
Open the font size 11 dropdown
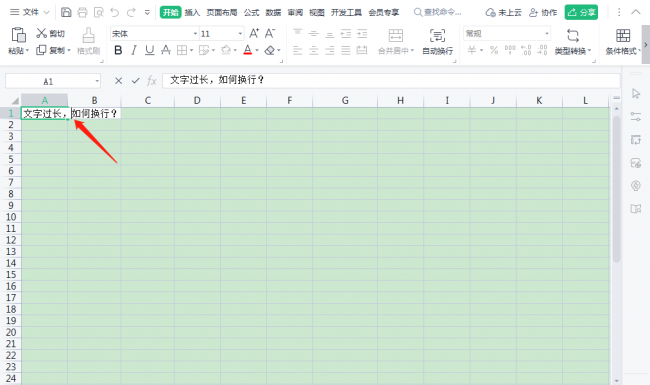point(240,34)
